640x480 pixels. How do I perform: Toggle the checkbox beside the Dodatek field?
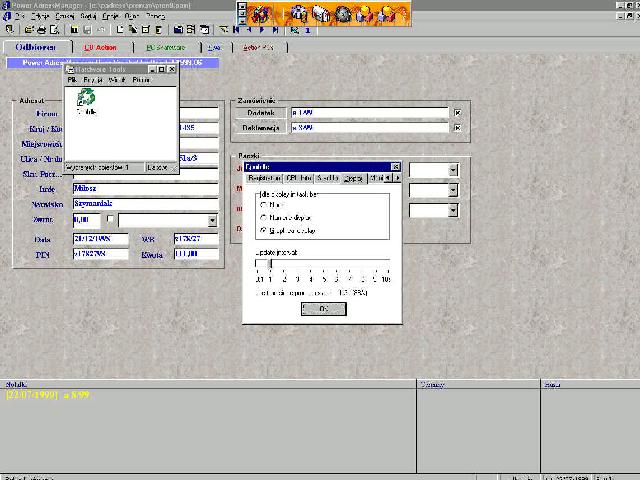[457, 113]
